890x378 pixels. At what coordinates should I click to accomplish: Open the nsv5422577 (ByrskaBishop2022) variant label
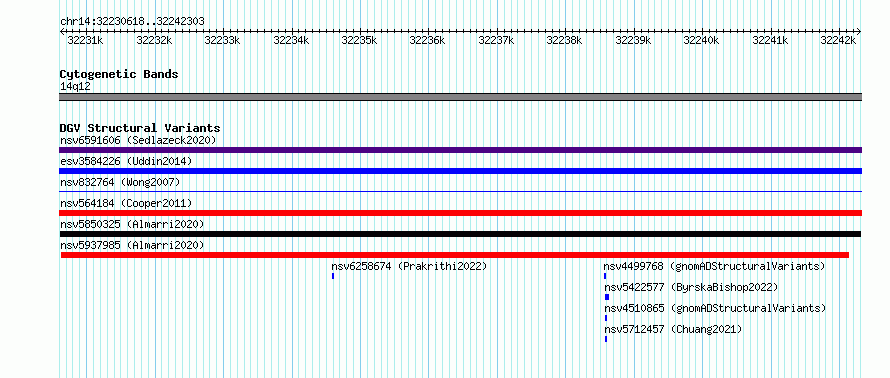coord(691,287)
